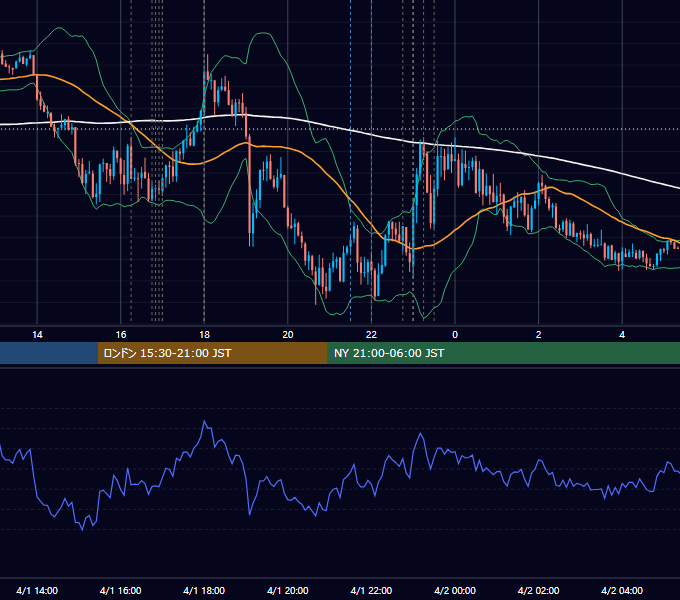680x600 pixels.
Task: Select the blue session bar before London
Action: pos(49,353)
